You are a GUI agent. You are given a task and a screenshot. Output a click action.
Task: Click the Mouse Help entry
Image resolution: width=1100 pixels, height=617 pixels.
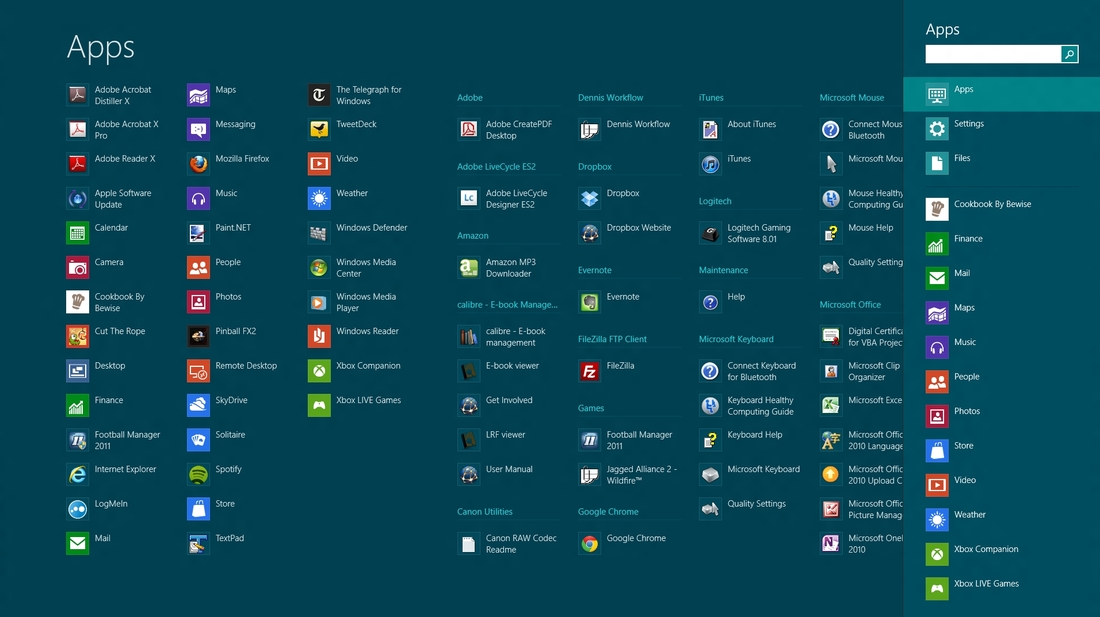click(x=858, y=233)
